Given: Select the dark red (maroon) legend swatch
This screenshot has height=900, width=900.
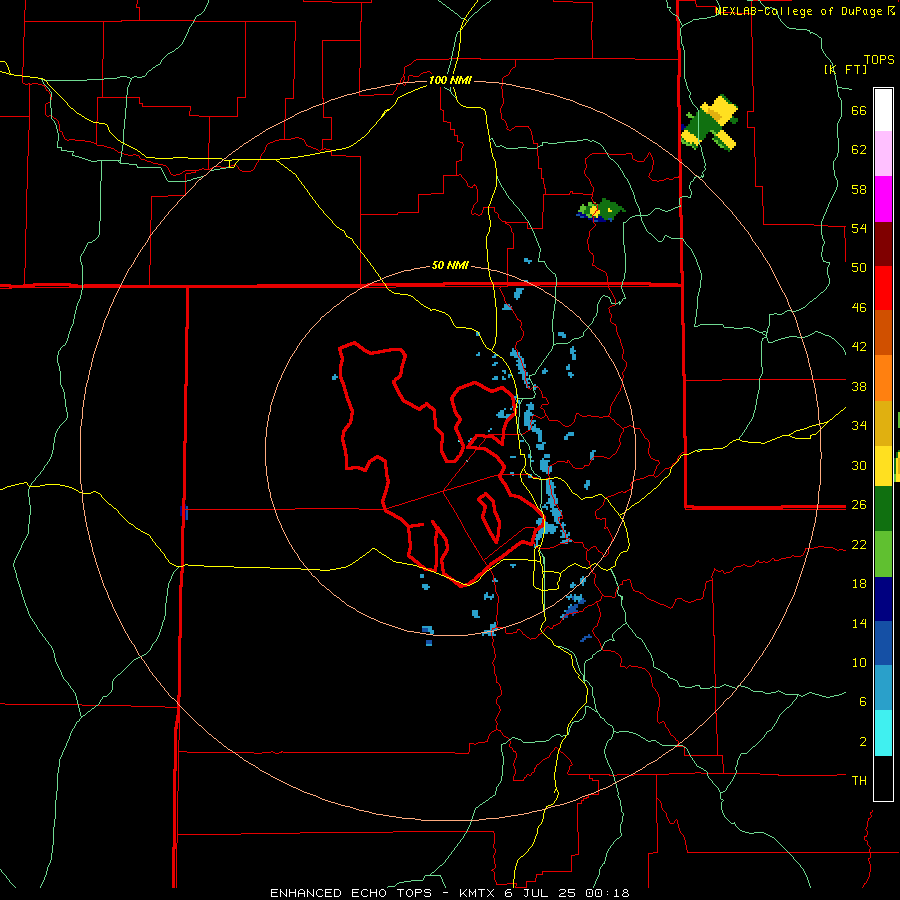Looking at the screenshot, I should click(883, 244).
